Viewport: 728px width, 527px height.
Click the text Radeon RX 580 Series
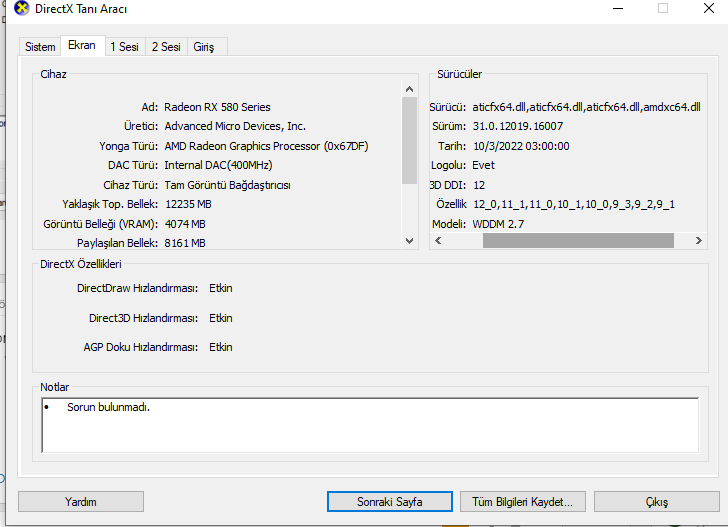[217, 107]
